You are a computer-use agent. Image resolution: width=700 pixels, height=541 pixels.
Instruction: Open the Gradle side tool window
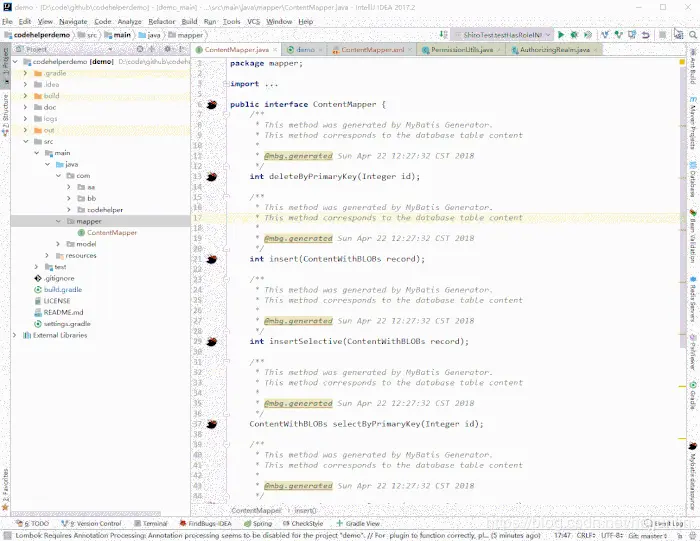692,395
